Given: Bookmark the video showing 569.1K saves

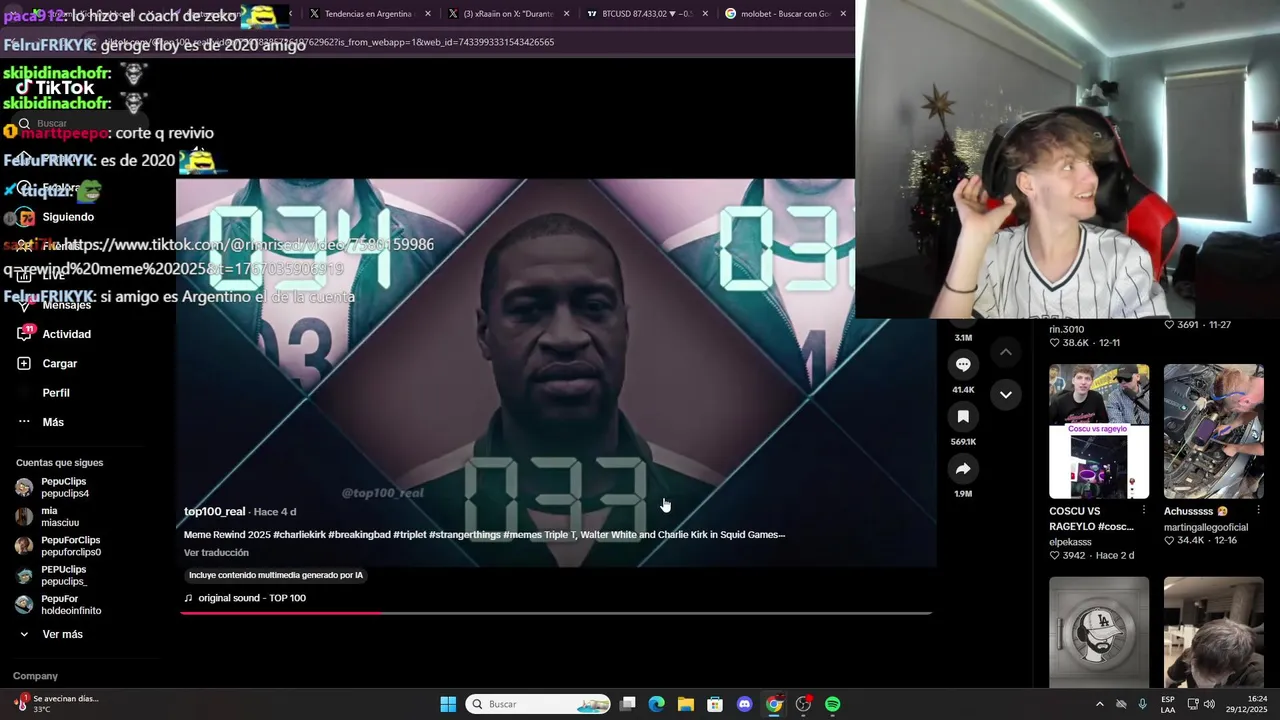Looking at the screenshot, I should (963, 417).
